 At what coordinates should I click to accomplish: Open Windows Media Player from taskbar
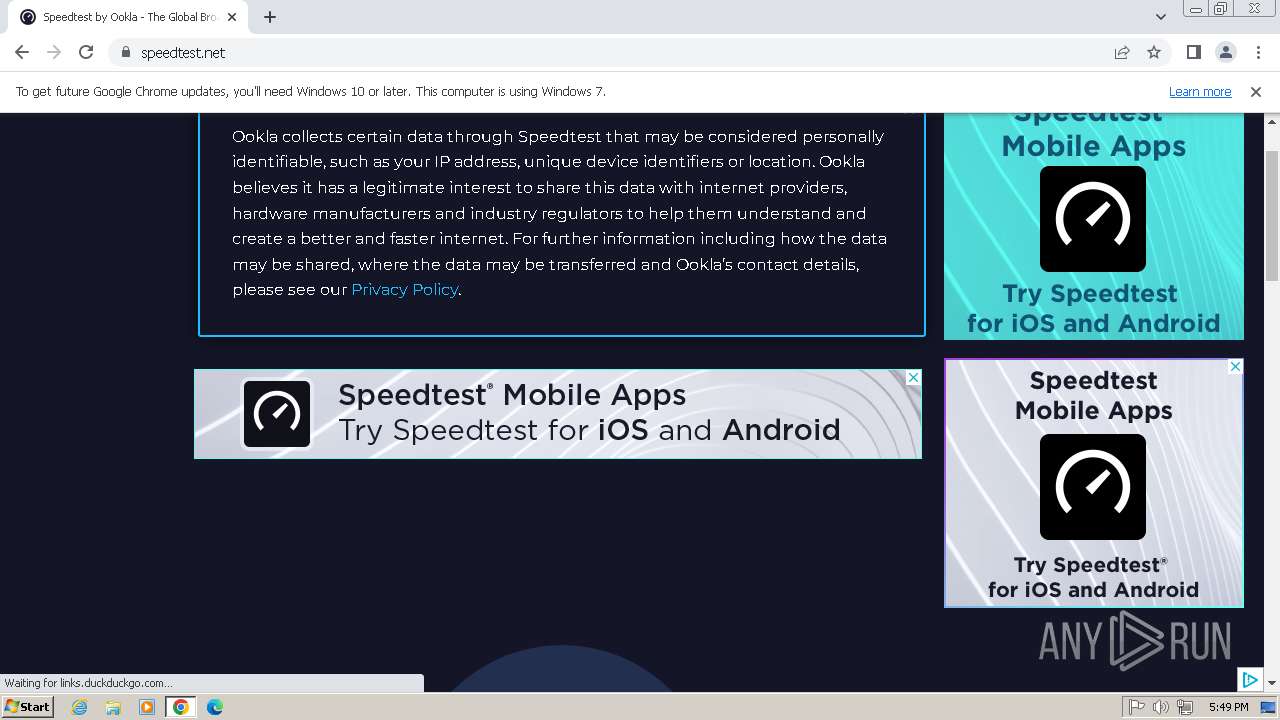(147, 707)
